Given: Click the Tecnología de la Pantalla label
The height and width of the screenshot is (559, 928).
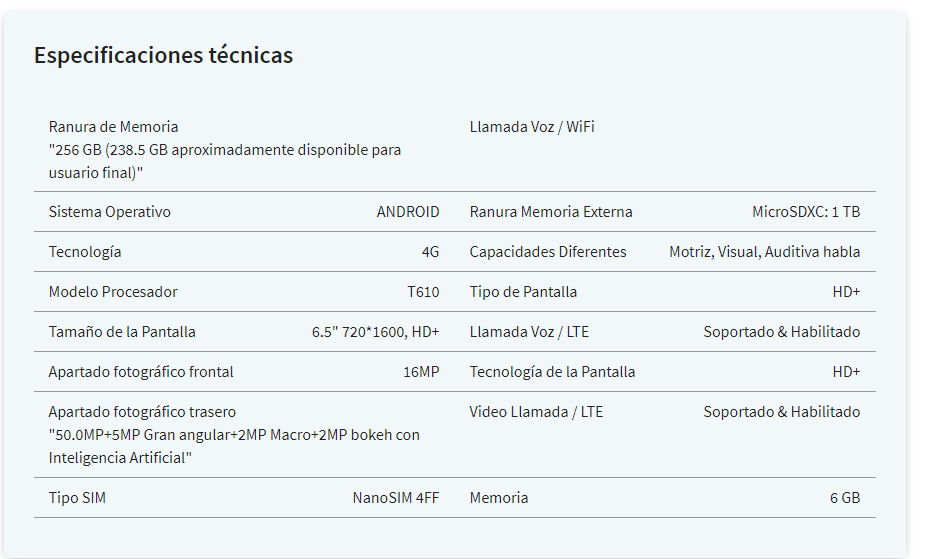Looking at the screenshot, I should (x=552, y=372).
